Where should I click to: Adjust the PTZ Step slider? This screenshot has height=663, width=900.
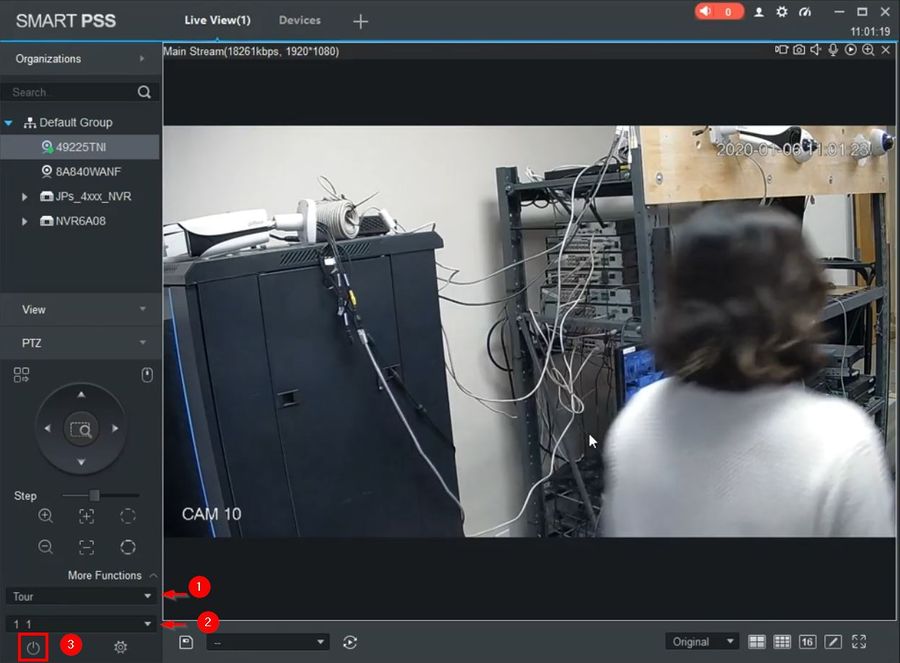pyautogui.click(x=94, y=495)
